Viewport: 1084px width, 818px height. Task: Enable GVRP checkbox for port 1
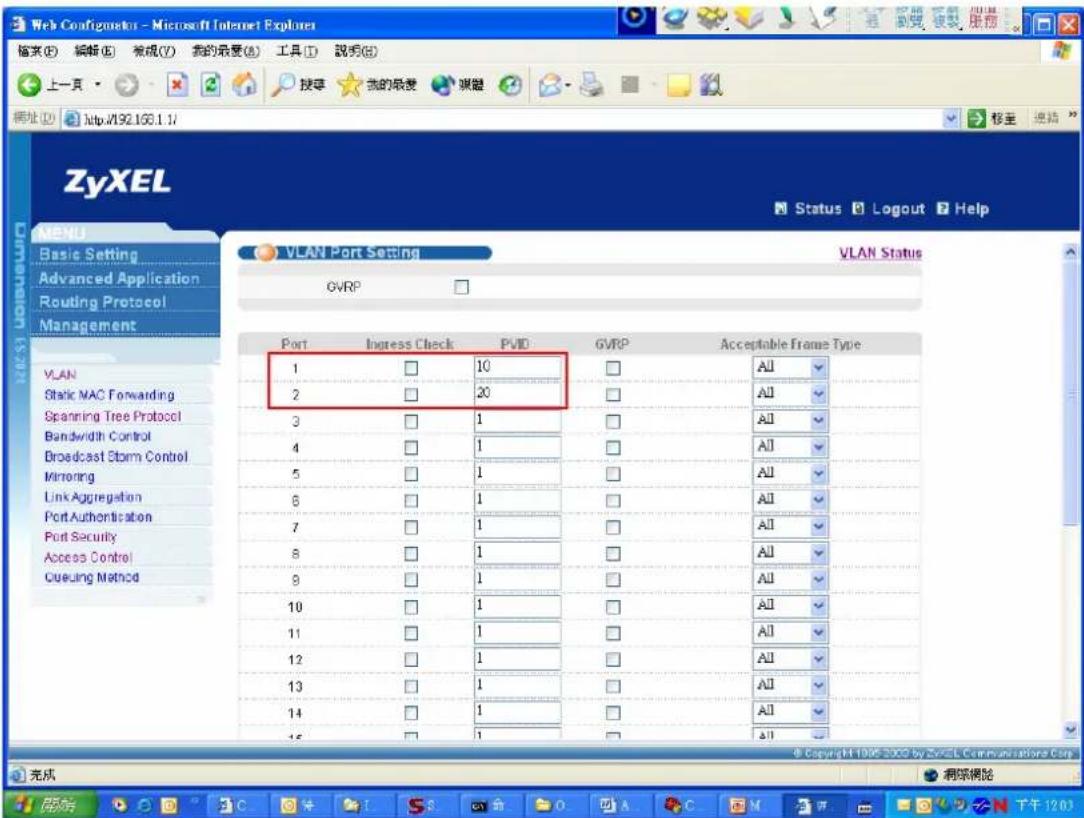[x=613, y=368]
